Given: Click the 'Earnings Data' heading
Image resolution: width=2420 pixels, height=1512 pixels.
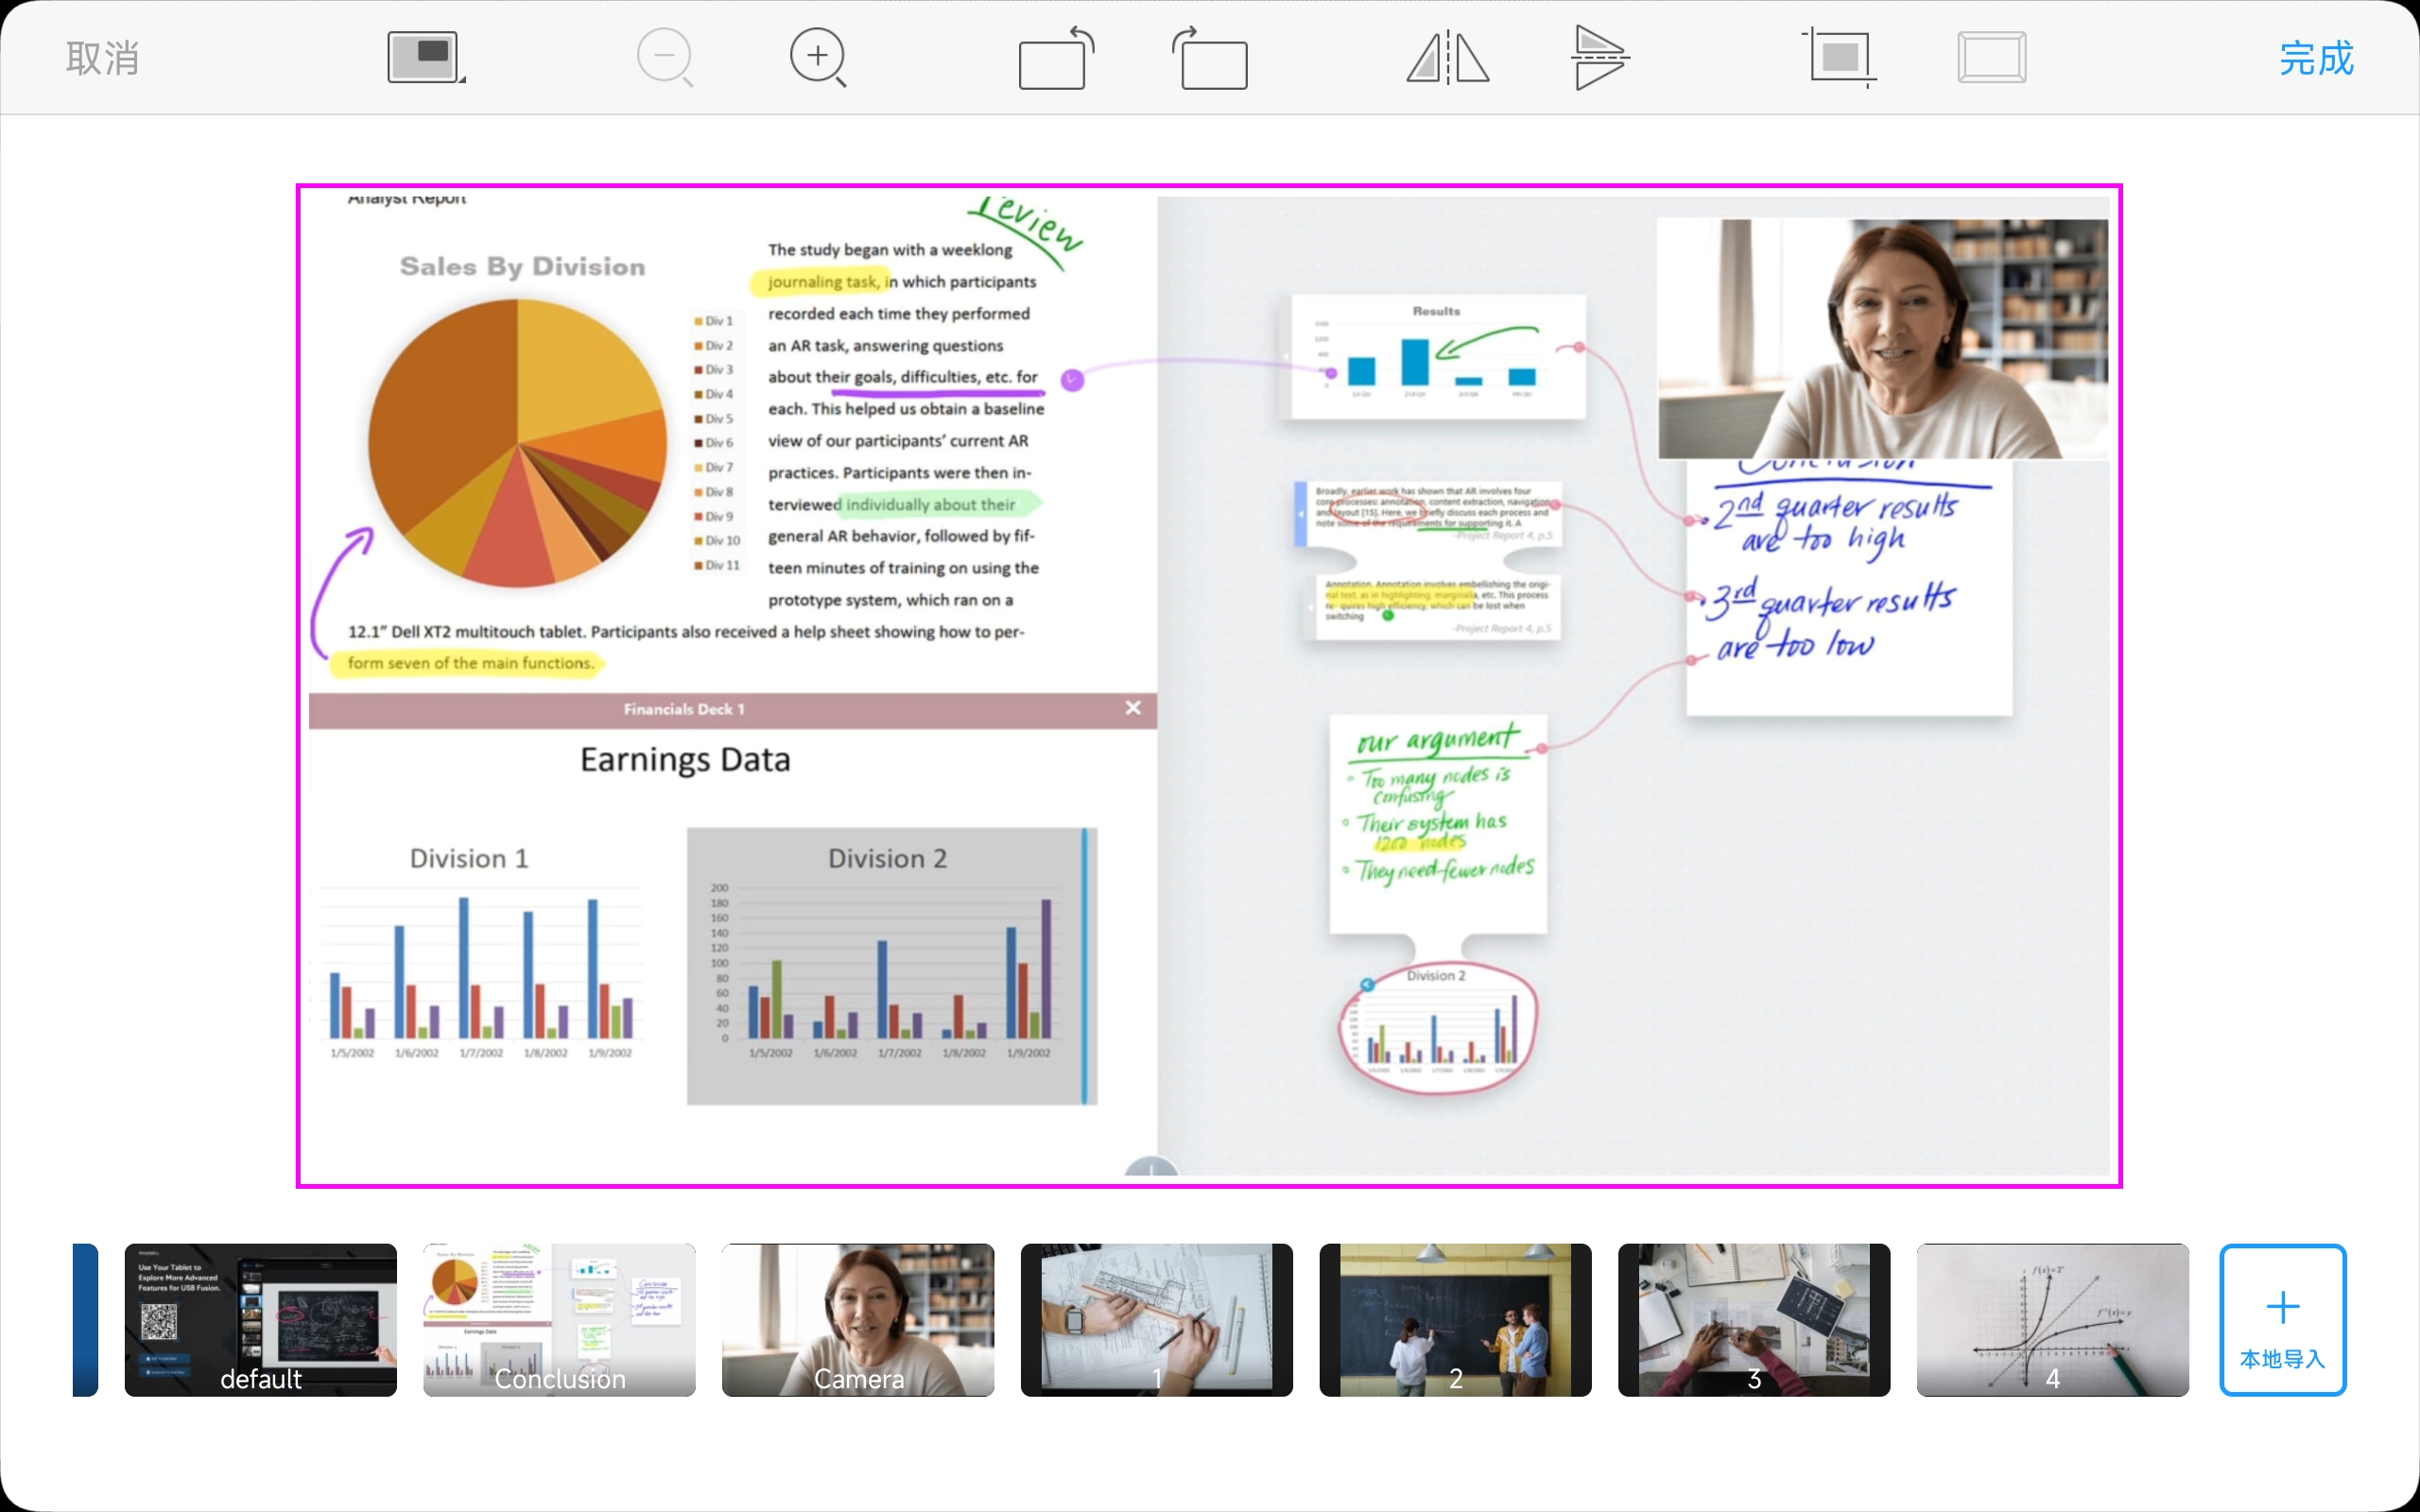Looking at the screenshot, I should click(x=685, y=760).
